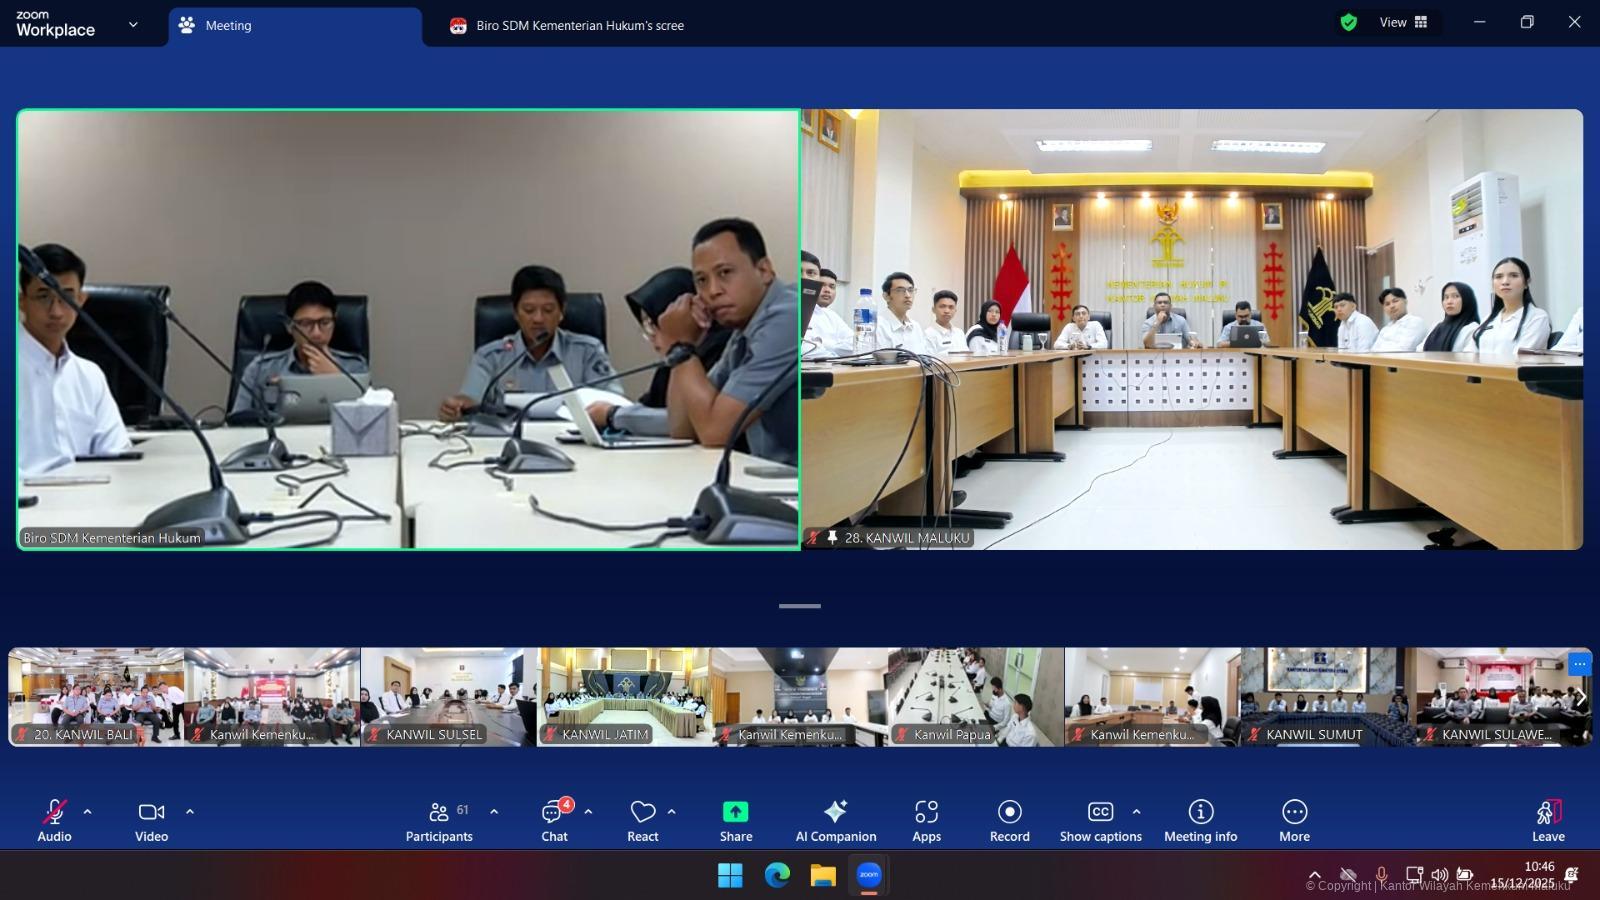Expand video options arrow next to Video
This screenshot has width=1600, height=900.
[x=190, y=812]
